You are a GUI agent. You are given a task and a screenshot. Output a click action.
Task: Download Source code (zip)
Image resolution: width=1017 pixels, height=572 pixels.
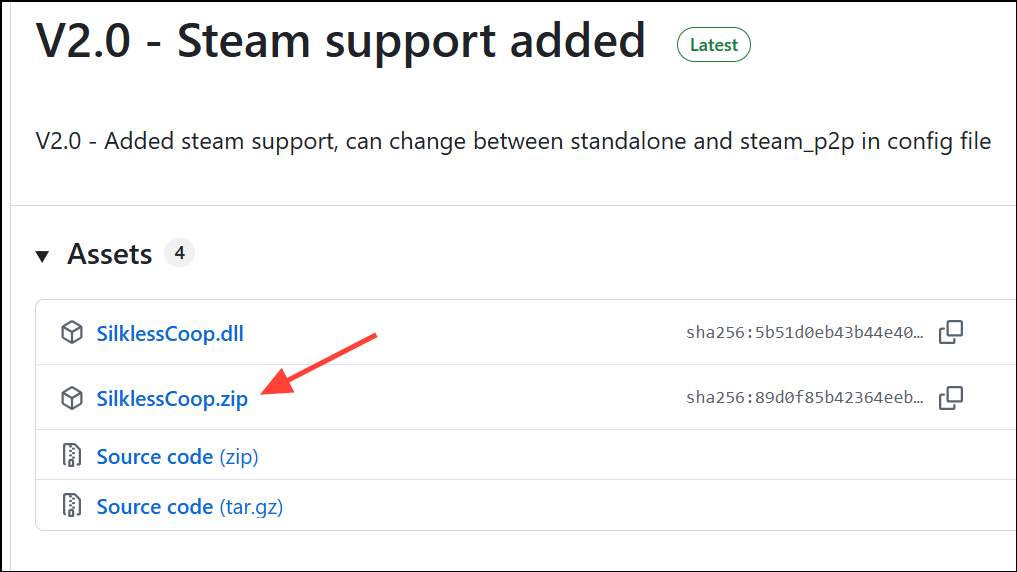pyautogui.click(x=177, y=457)
